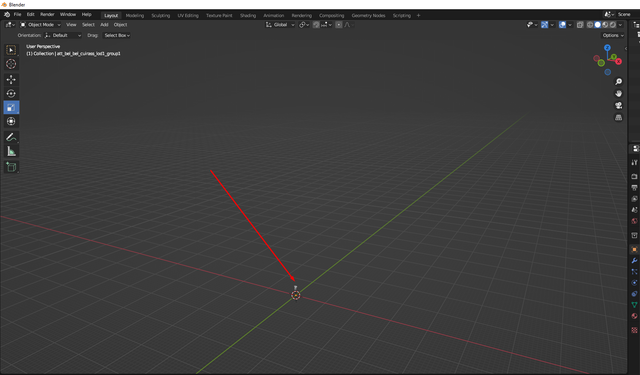
Task: Toggle viewport gizmos display
Action: tap(544, 25)
